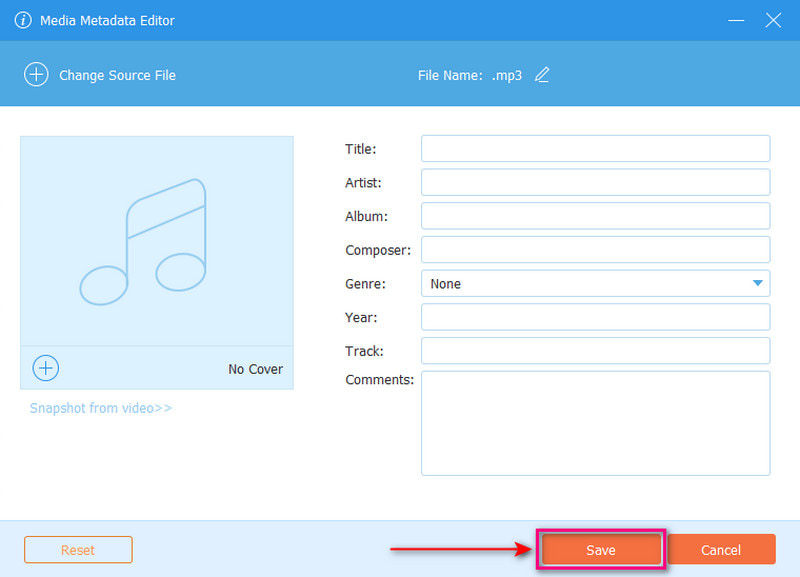Minimize the Media Metadata Editor window
This screenshot has height=577, width=800.
(x=735, y=20)
